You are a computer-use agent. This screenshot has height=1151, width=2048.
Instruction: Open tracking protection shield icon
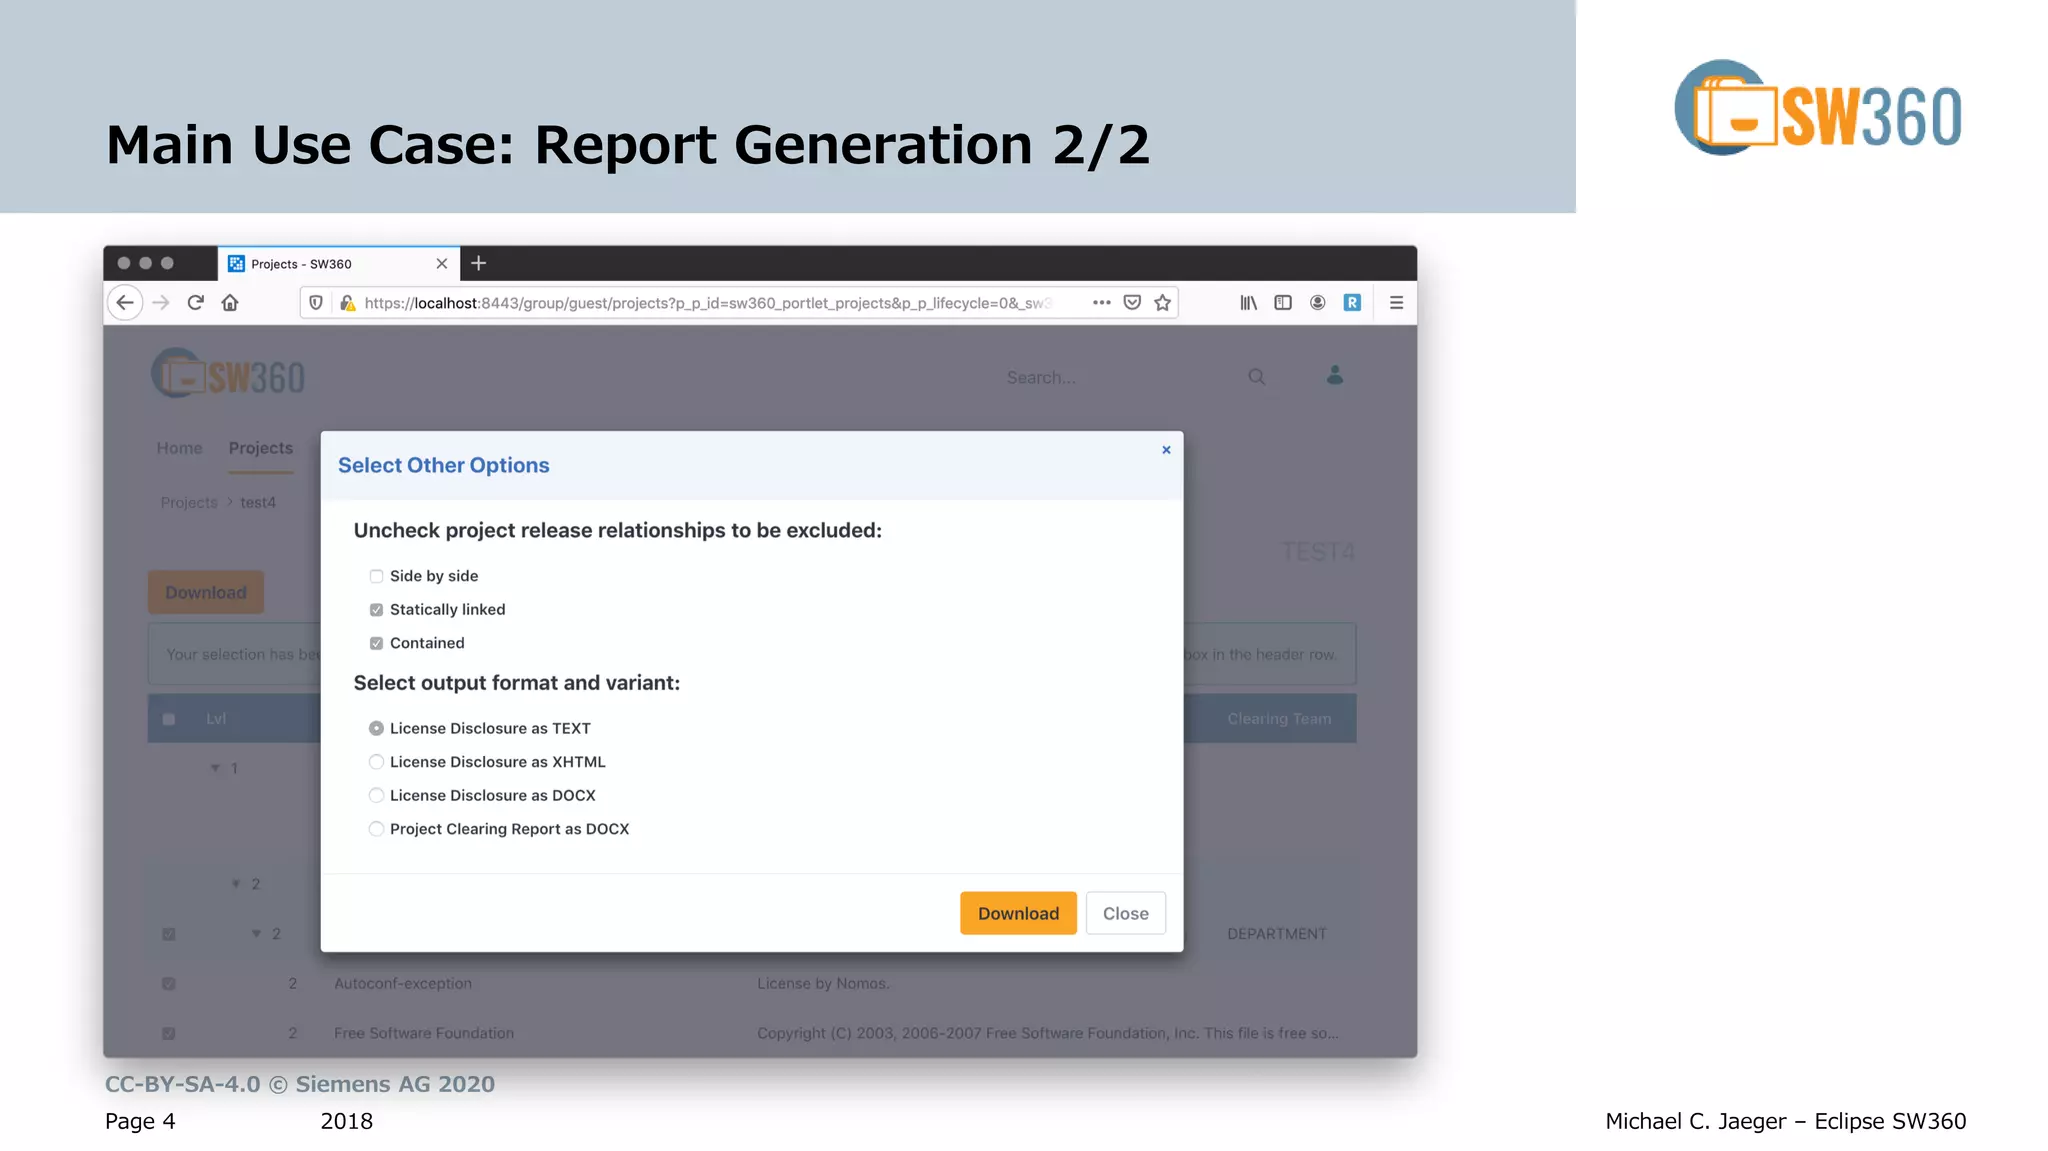[316, 303]
